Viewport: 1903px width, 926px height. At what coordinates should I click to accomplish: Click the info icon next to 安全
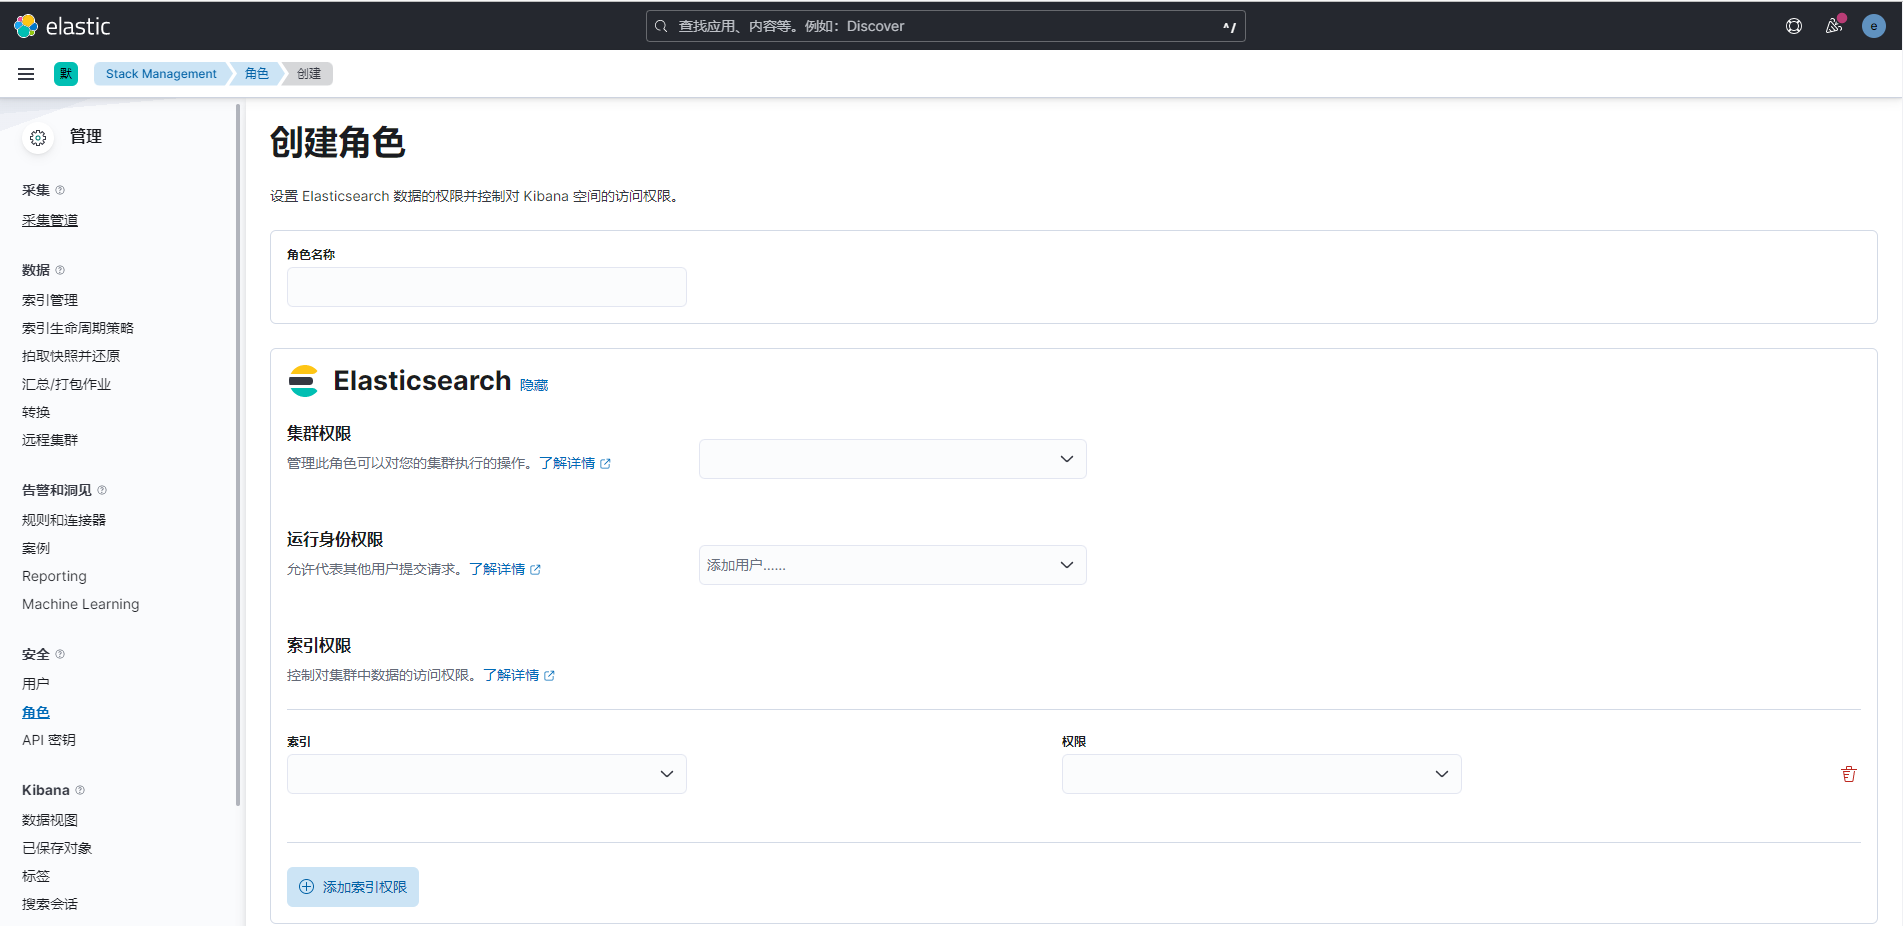pos(60,654)
